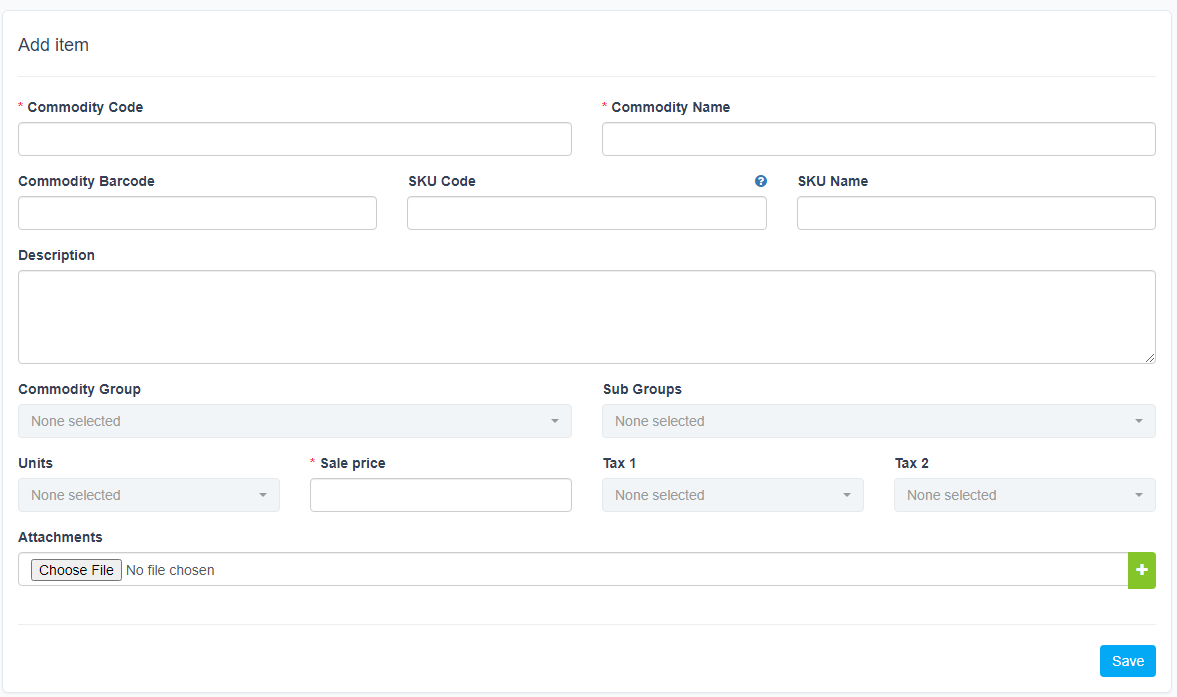Grab the Description textarea resize handle
Screen dimensions: 1177x697
[1150, 358]
